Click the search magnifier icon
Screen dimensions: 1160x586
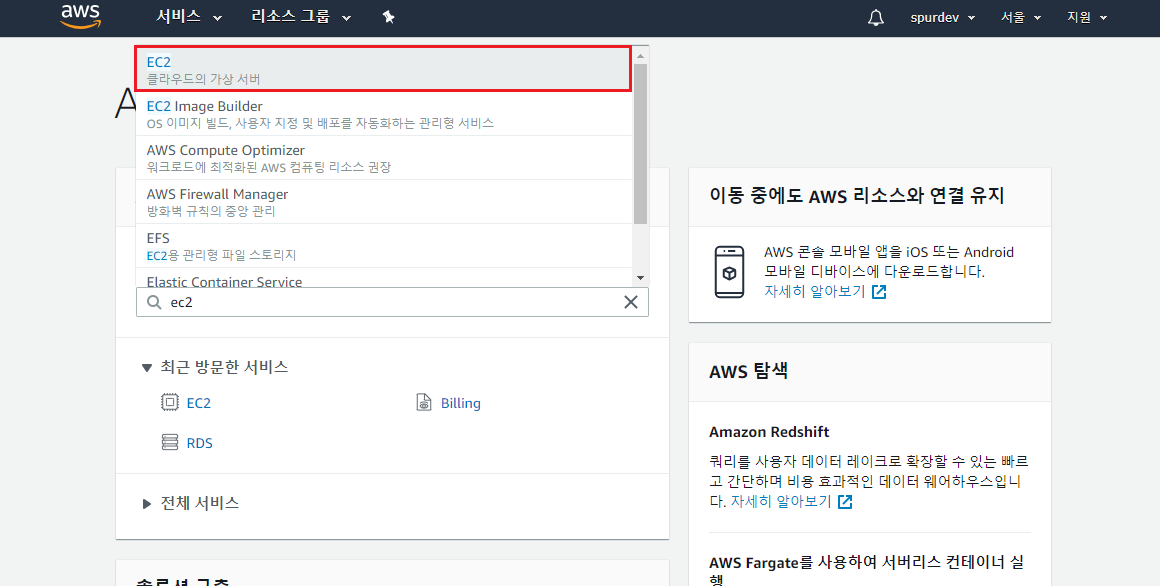tap(154, 302)
